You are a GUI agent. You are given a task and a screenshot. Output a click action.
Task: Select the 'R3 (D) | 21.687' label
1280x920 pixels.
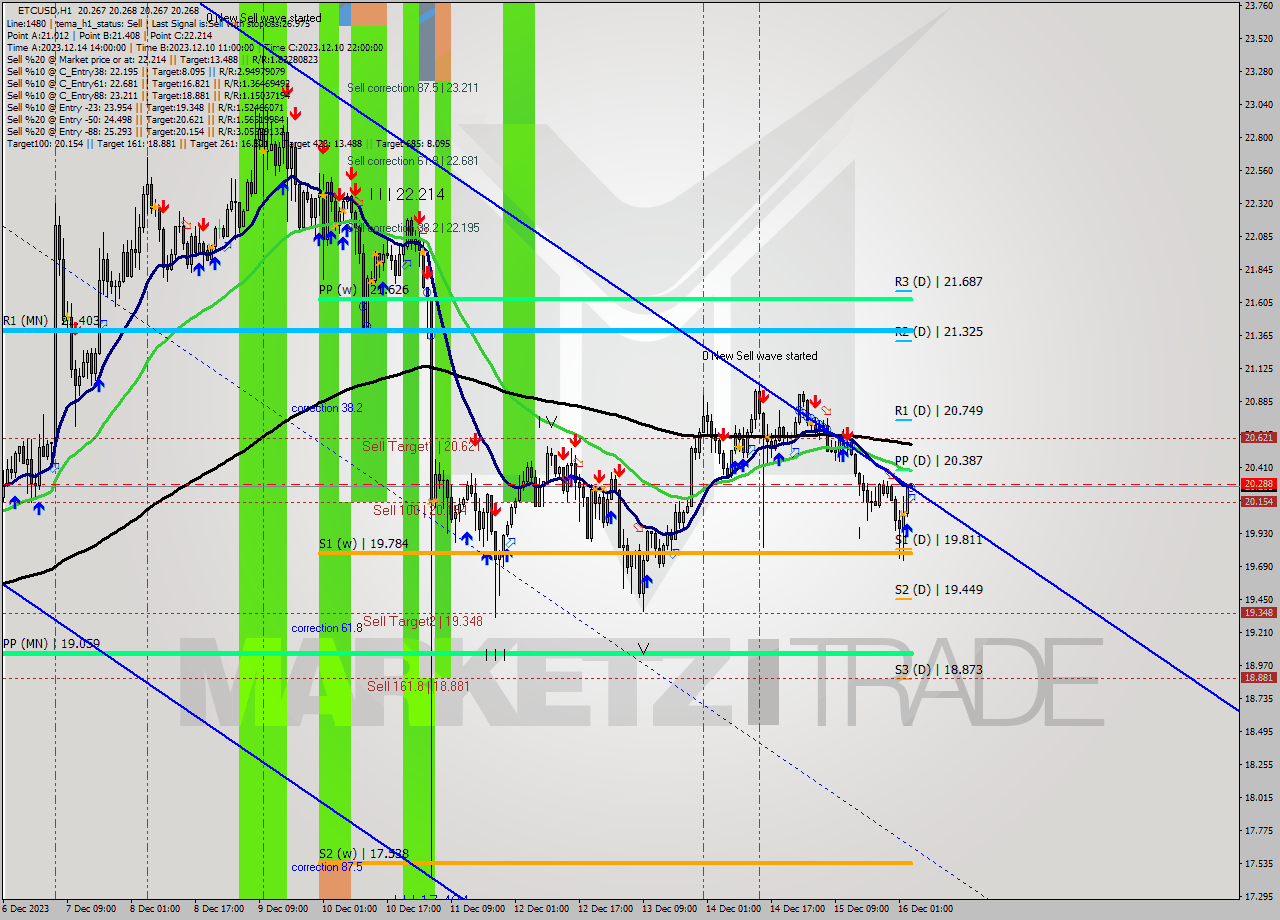pyautogui.click(x=938, y=282)
